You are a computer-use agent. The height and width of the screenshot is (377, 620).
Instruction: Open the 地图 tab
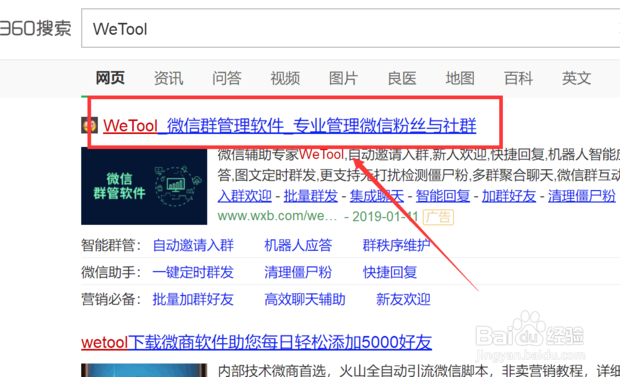(460, 78)
